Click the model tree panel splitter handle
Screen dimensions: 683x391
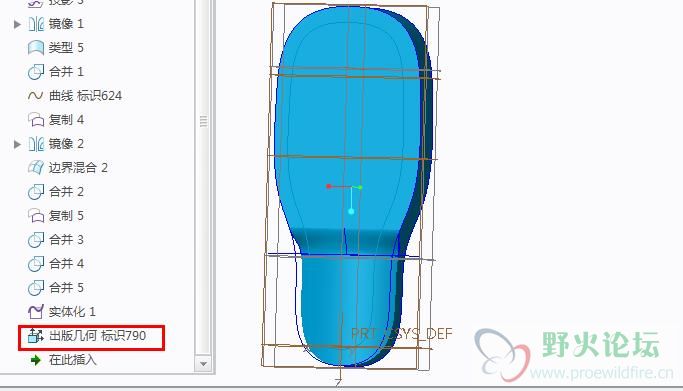click(203, 121)
